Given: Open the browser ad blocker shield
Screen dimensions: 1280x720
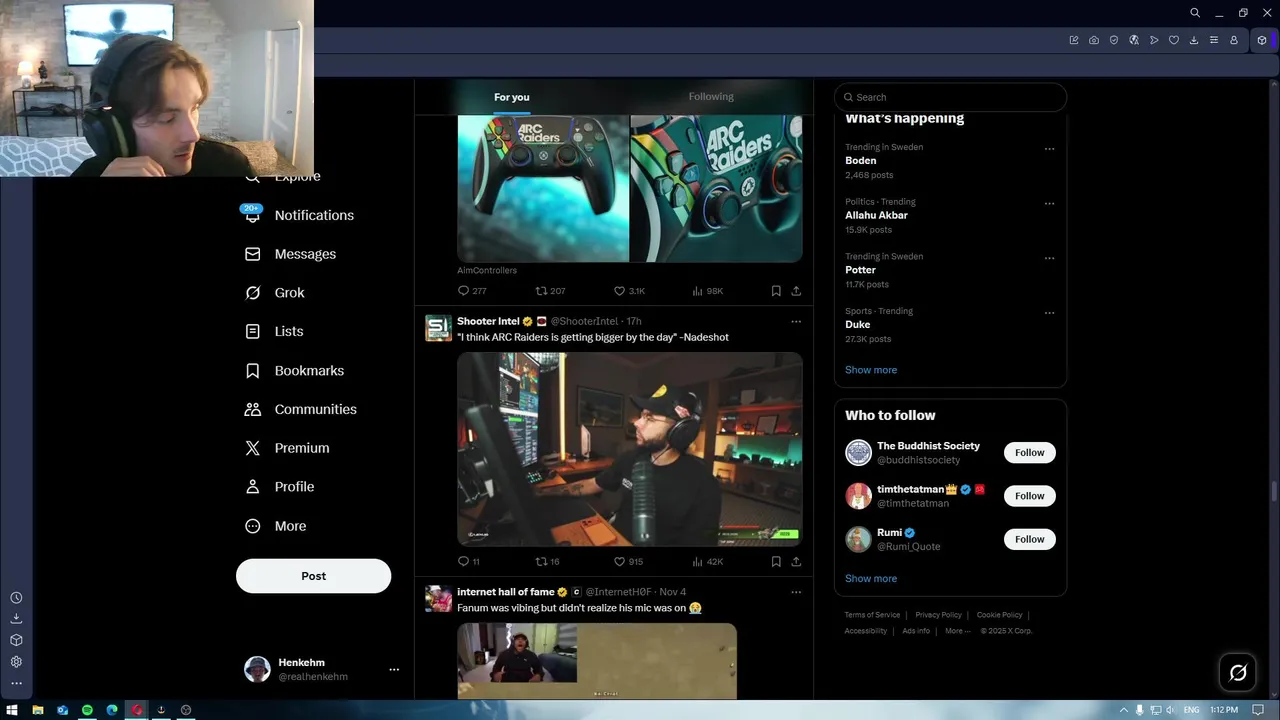Looking at the screenshot, I should pos(1114,40).
